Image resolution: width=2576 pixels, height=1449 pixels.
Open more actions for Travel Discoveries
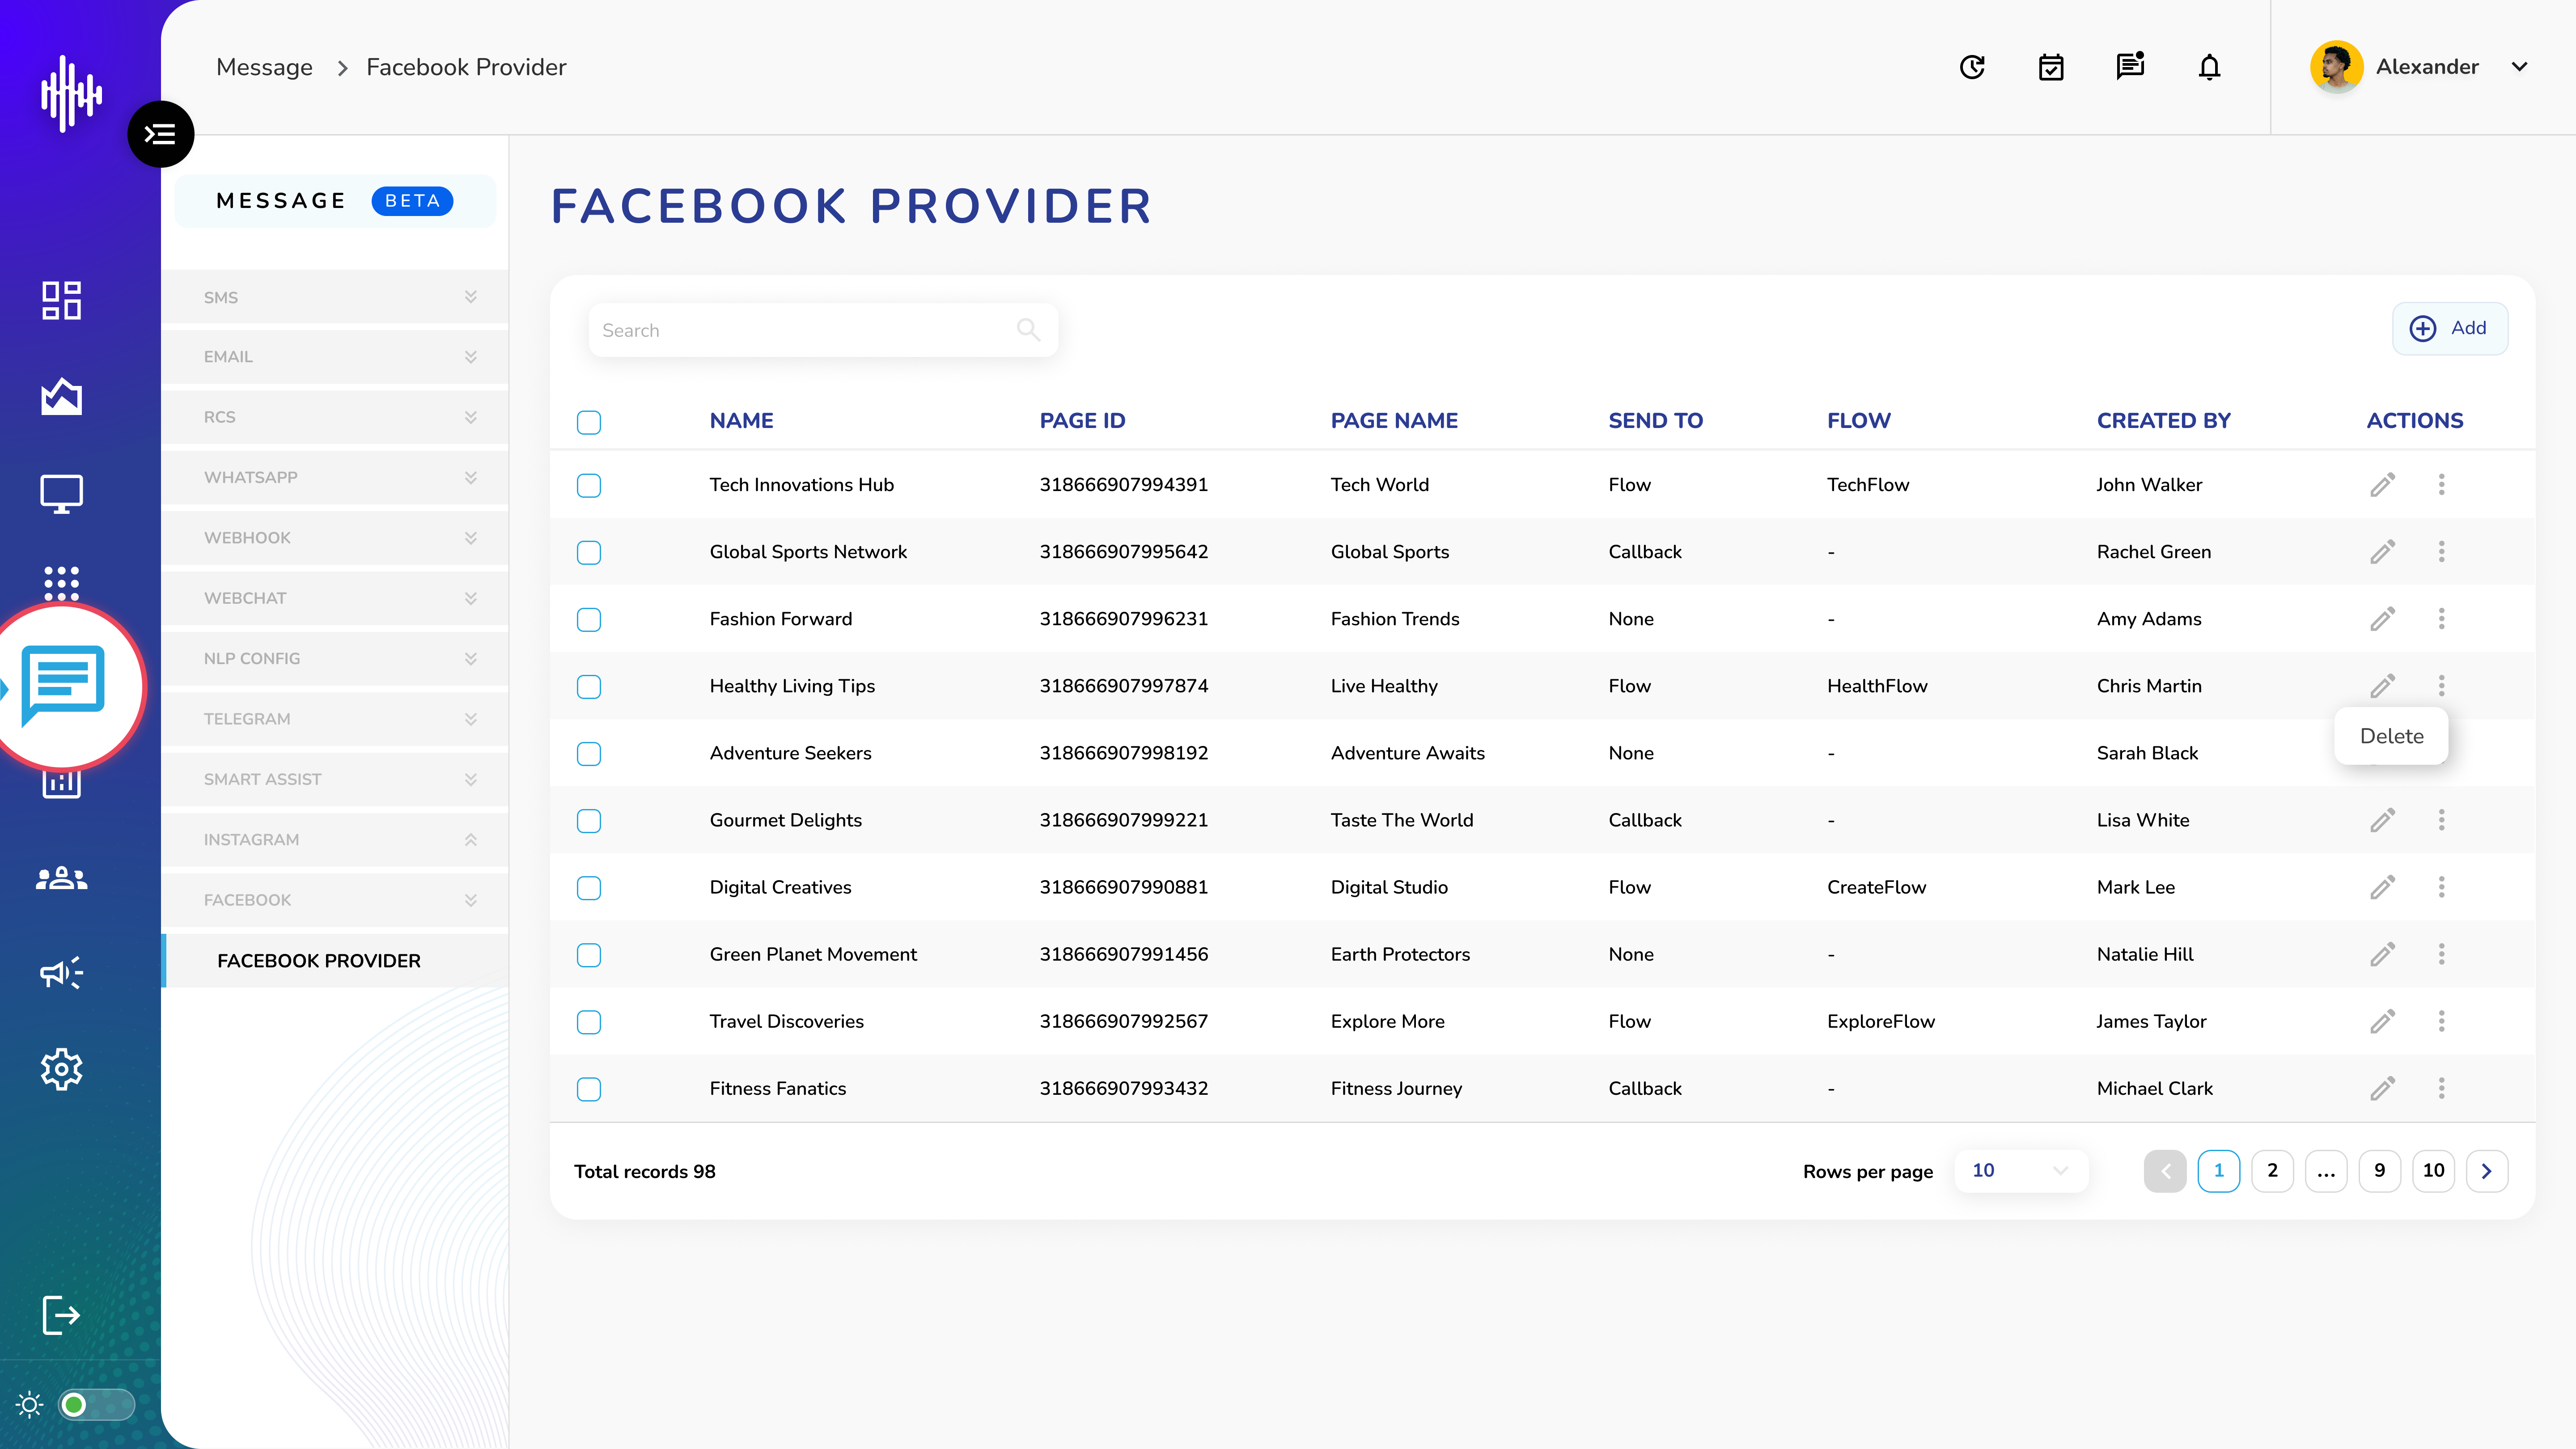click(2442, 1021)
